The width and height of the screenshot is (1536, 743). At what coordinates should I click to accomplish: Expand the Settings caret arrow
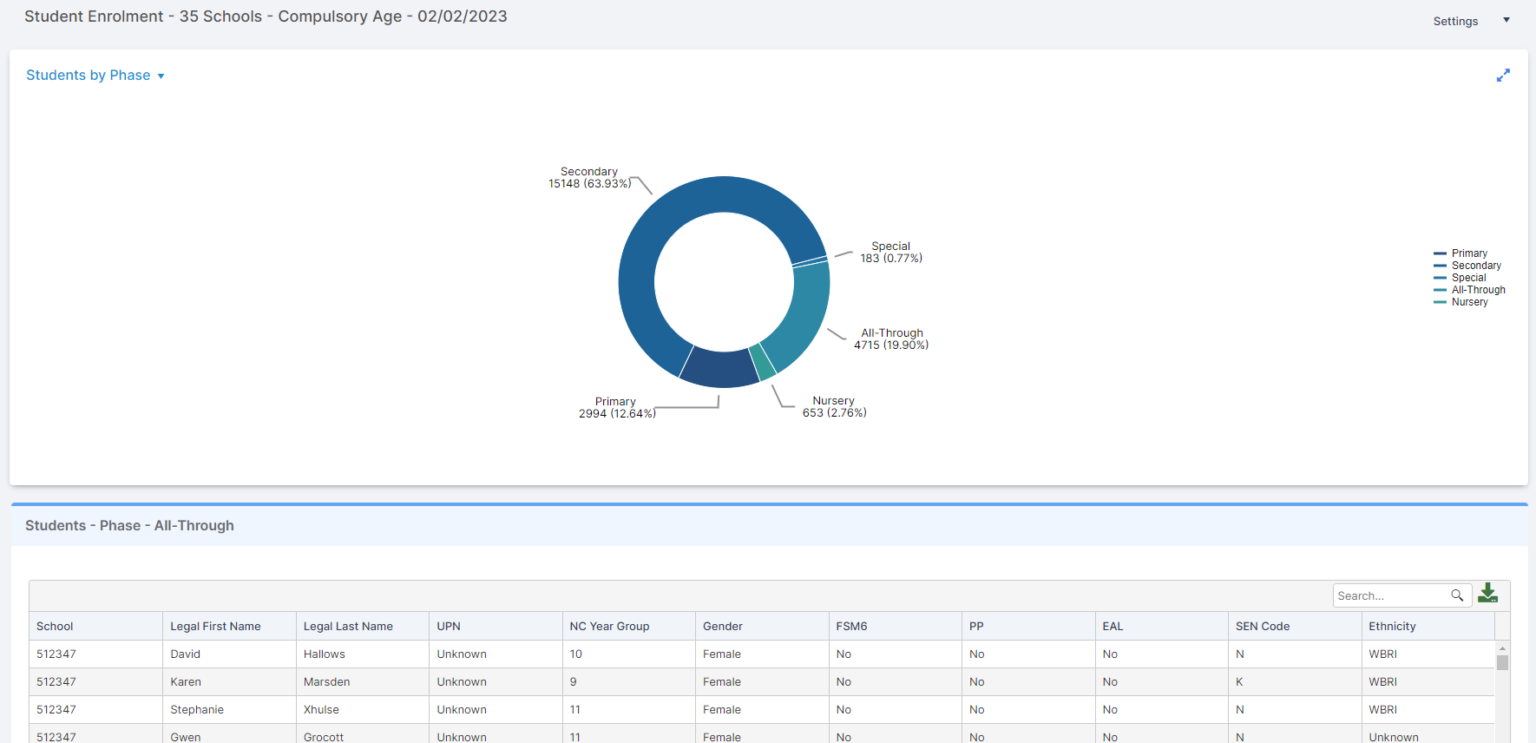[1506, 19]
